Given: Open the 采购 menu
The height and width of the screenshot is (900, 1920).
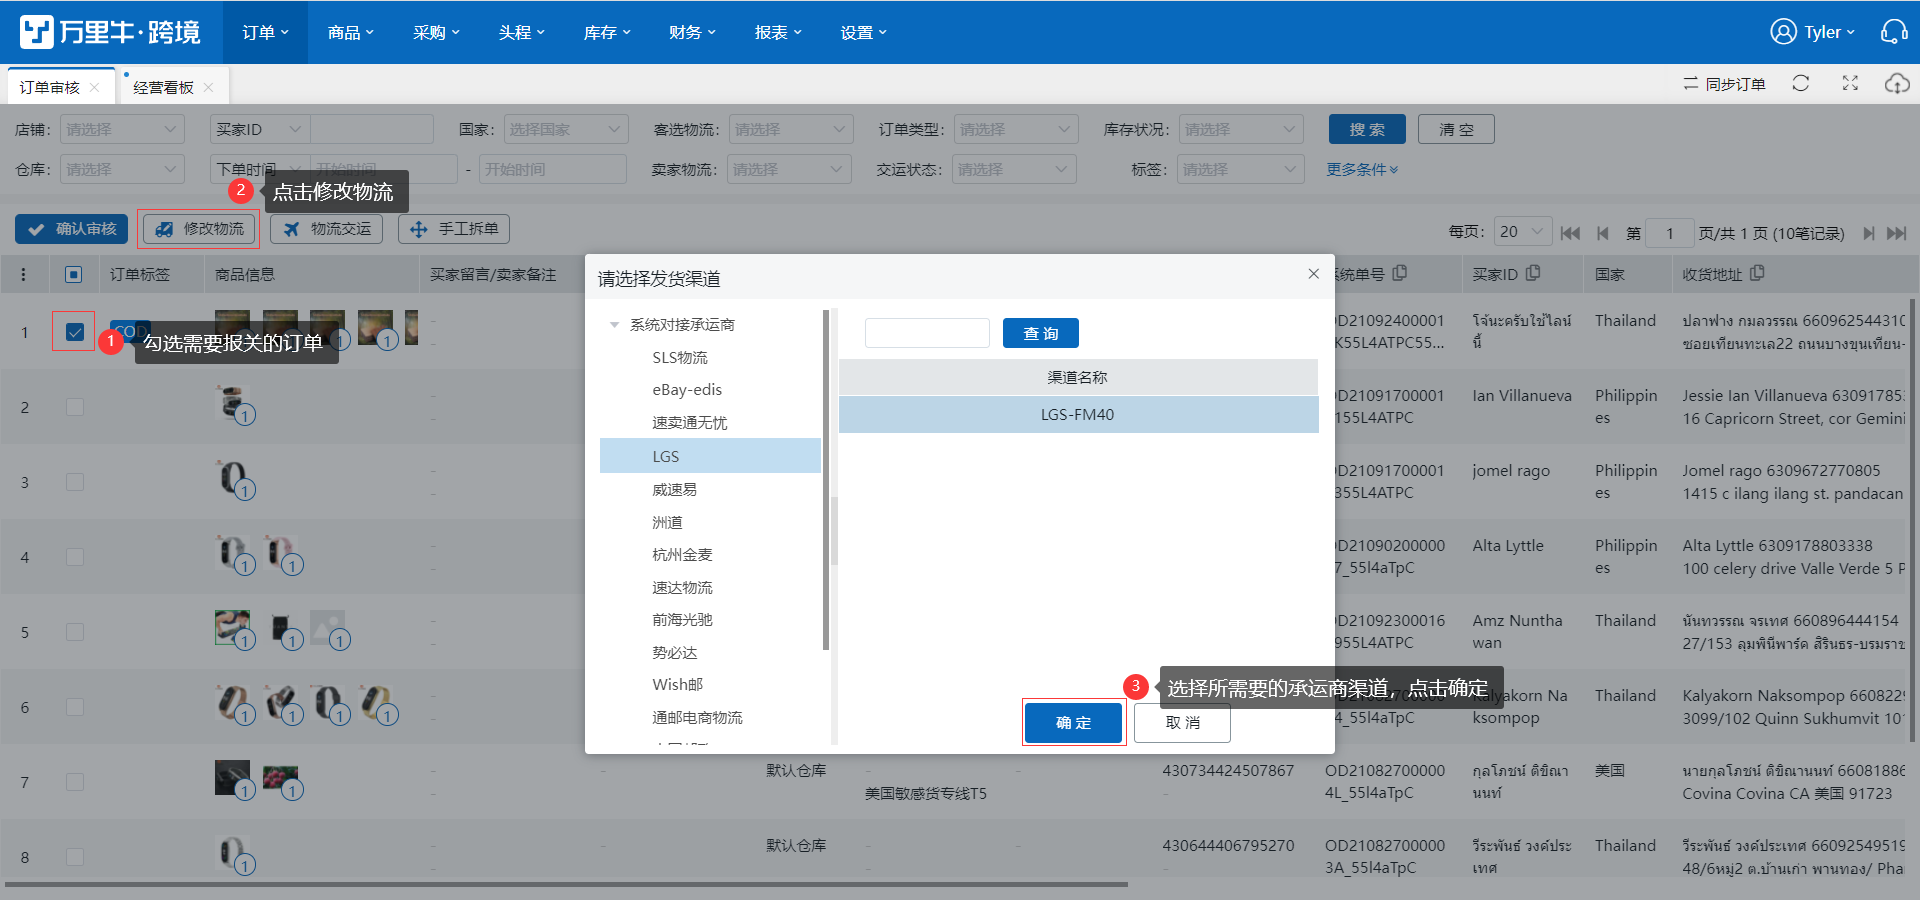Looking at the screenshot, I should tap(436, 32).
